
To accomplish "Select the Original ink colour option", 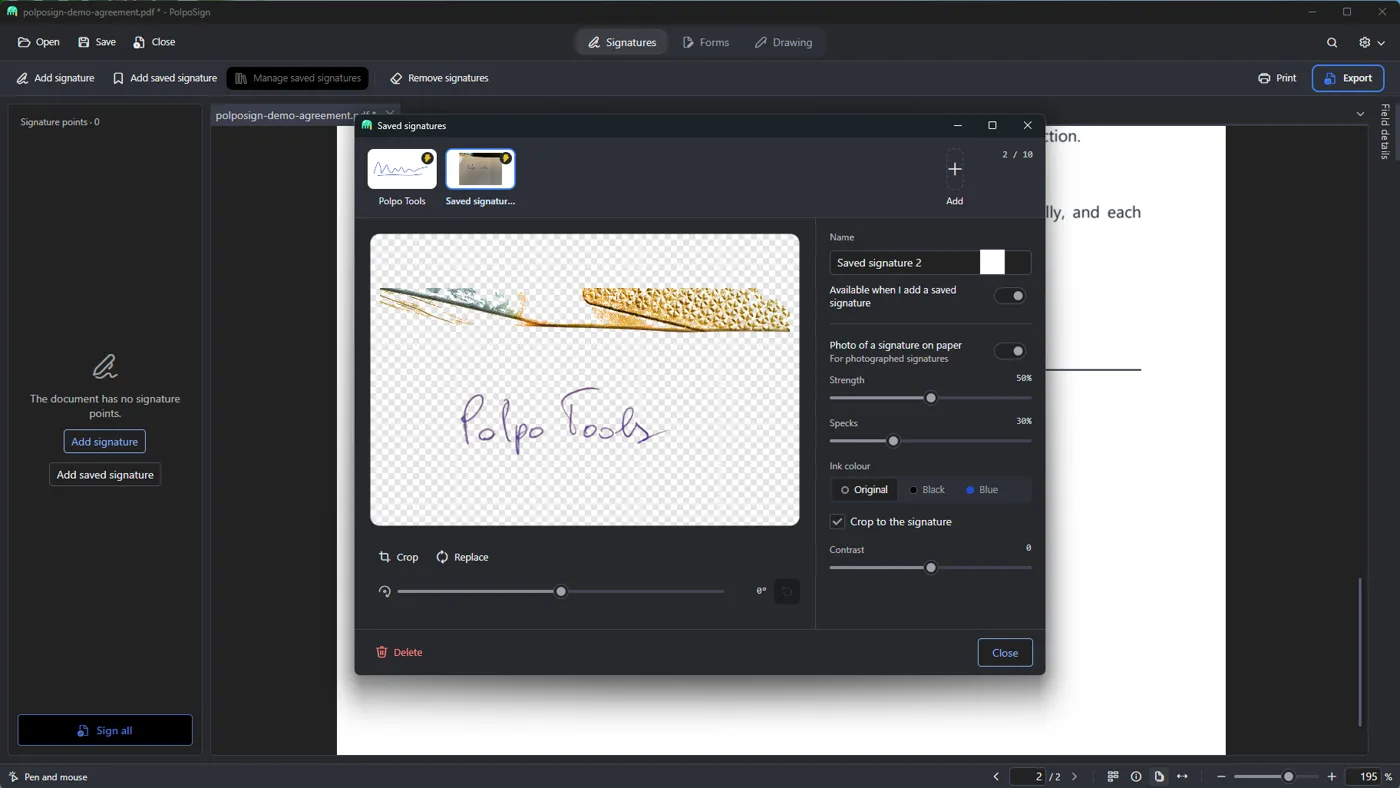I will coord(864,490).
